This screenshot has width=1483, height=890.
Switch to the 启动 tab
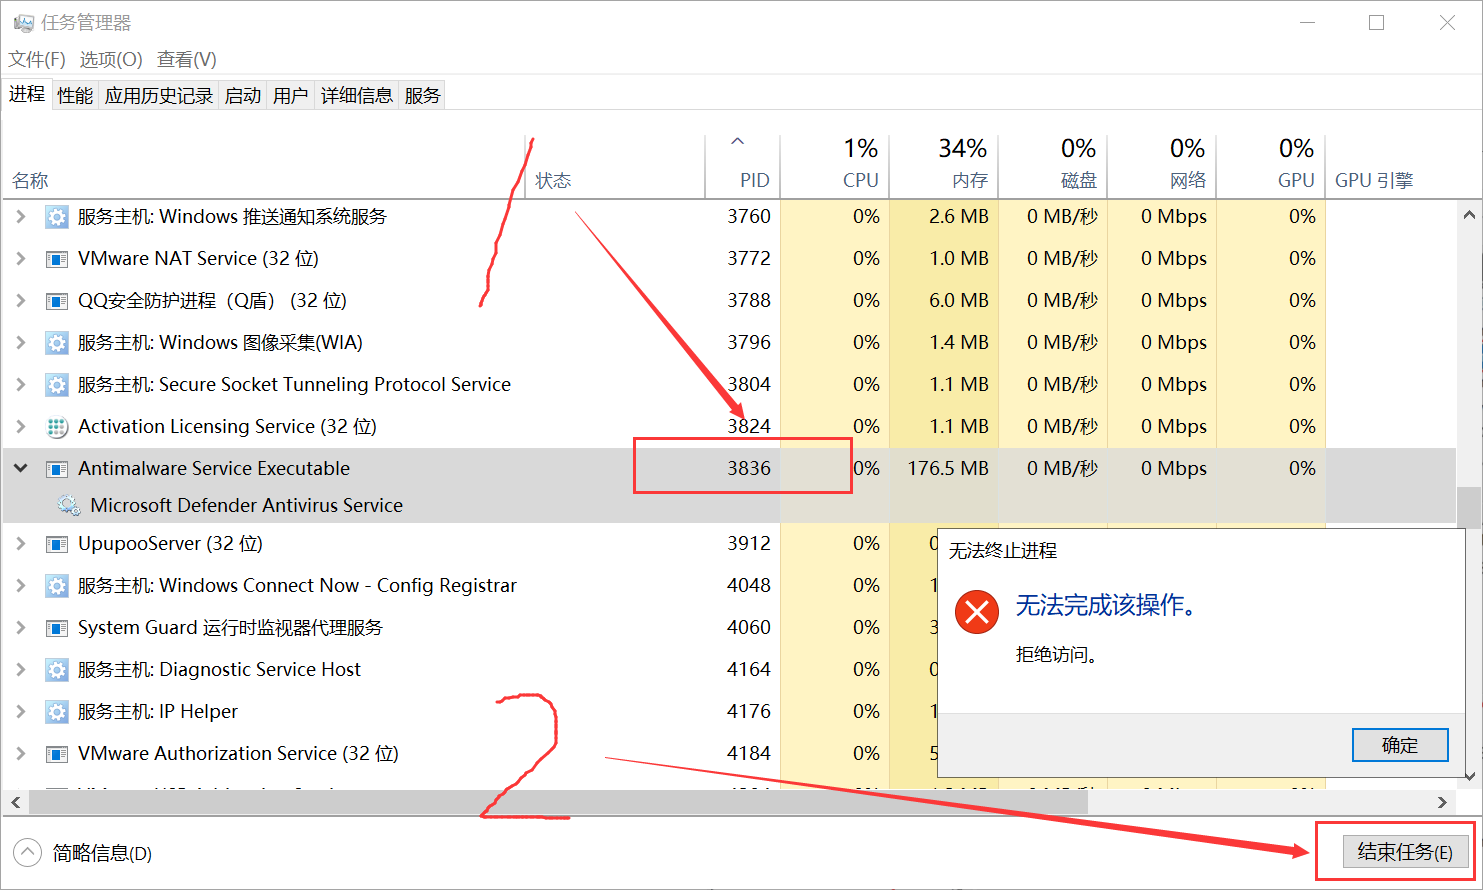(x=243, y=95)
